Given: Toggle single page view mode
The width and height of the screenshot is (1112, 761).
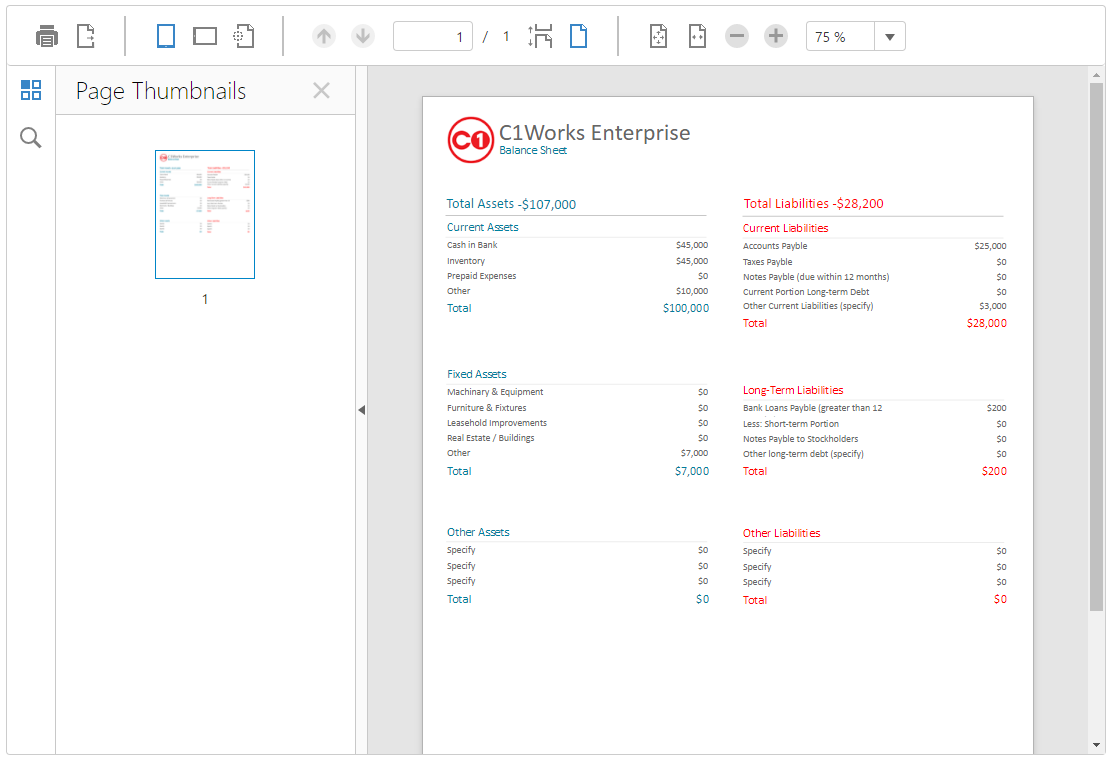Looking at the screenshot, I should click(579, 36).
